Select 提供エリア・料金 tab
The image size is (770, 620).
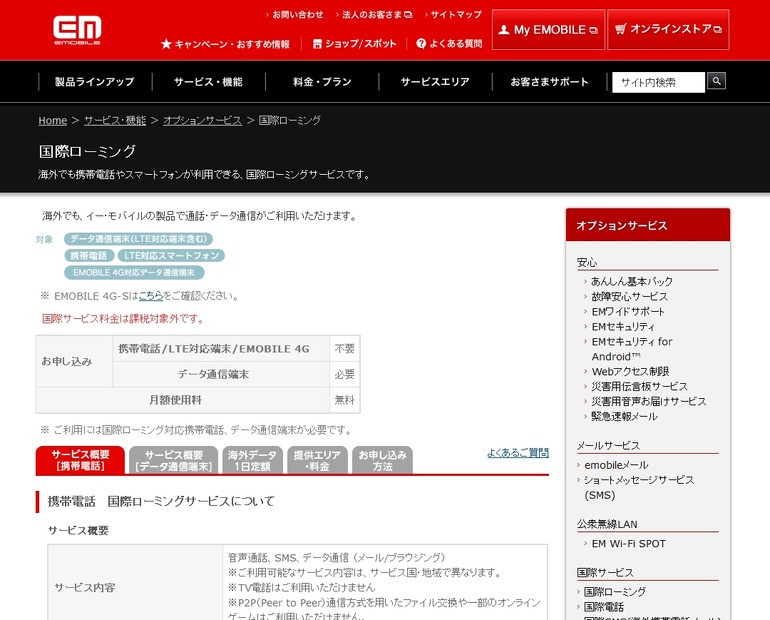(317, 460)
